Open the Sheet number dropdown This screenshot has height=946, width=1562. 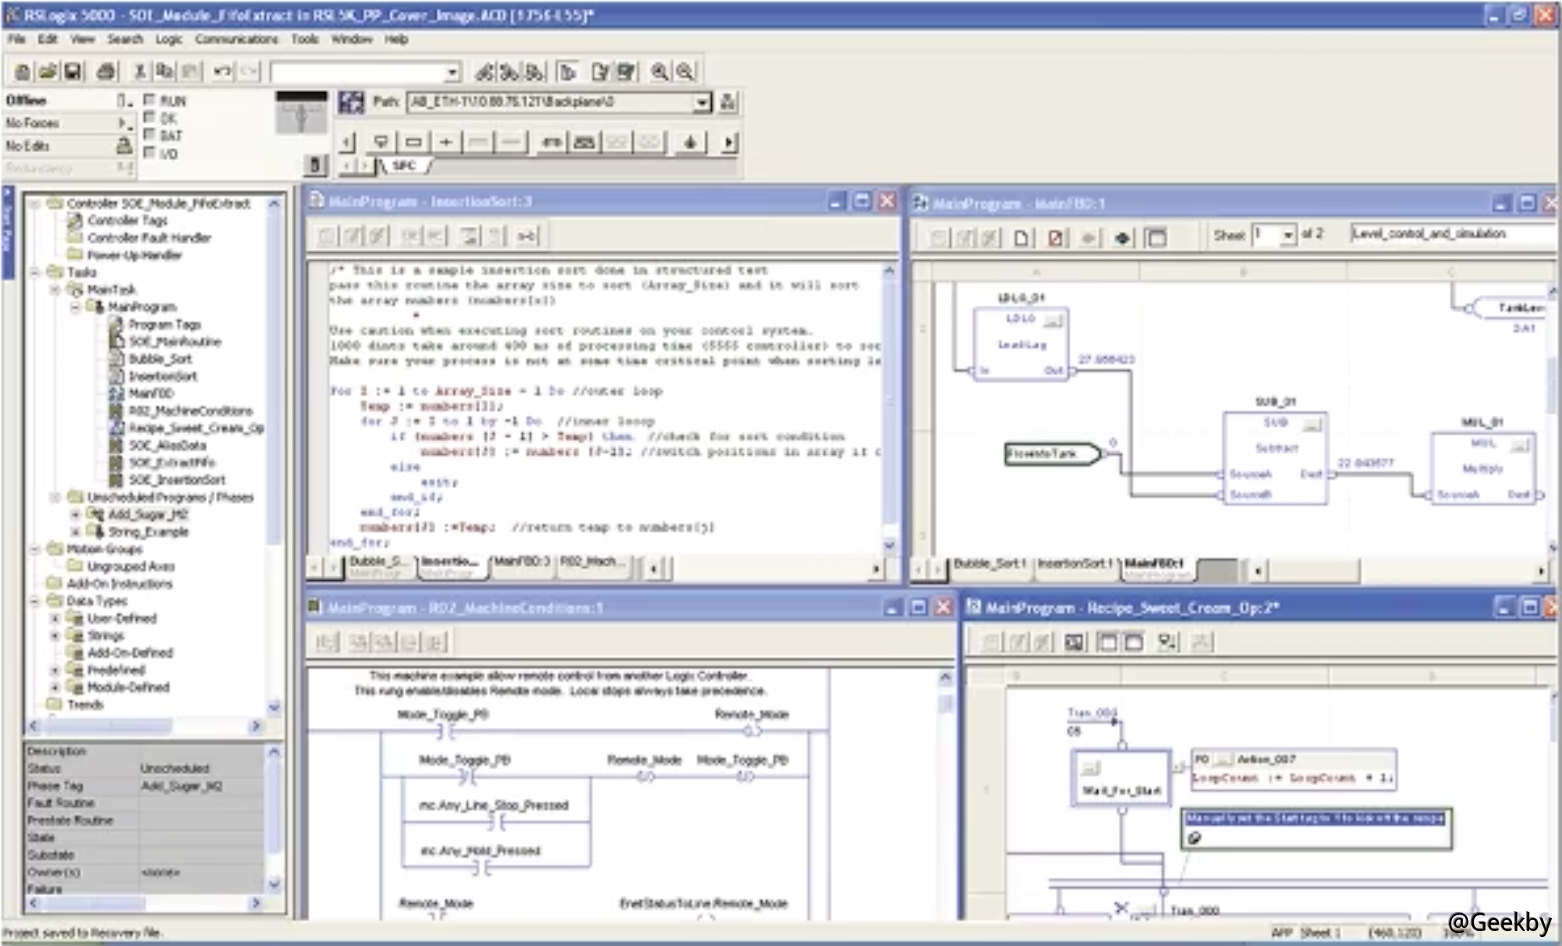[1288, 235]
